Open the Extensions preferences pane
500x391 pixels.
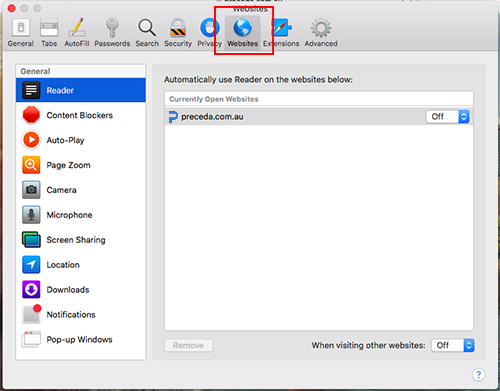pyautogui.click(x=281, y=33)
